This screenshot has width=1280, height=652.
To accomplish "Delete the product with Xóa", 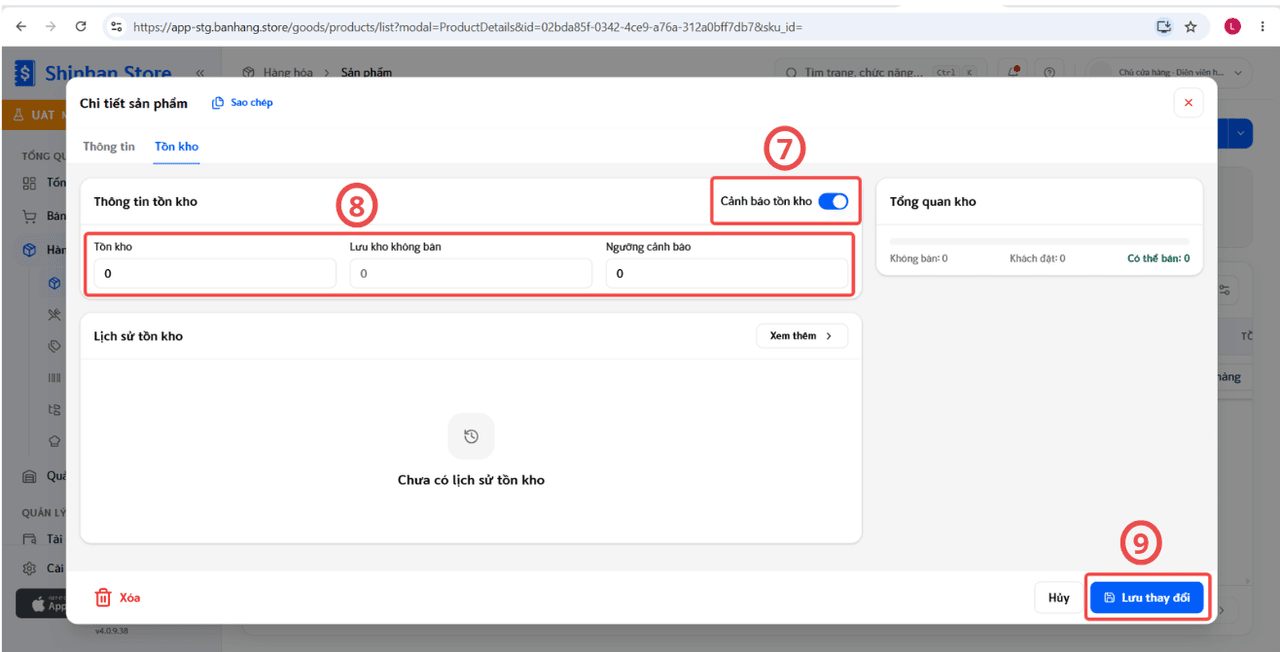I will click(x=118, y=597).
